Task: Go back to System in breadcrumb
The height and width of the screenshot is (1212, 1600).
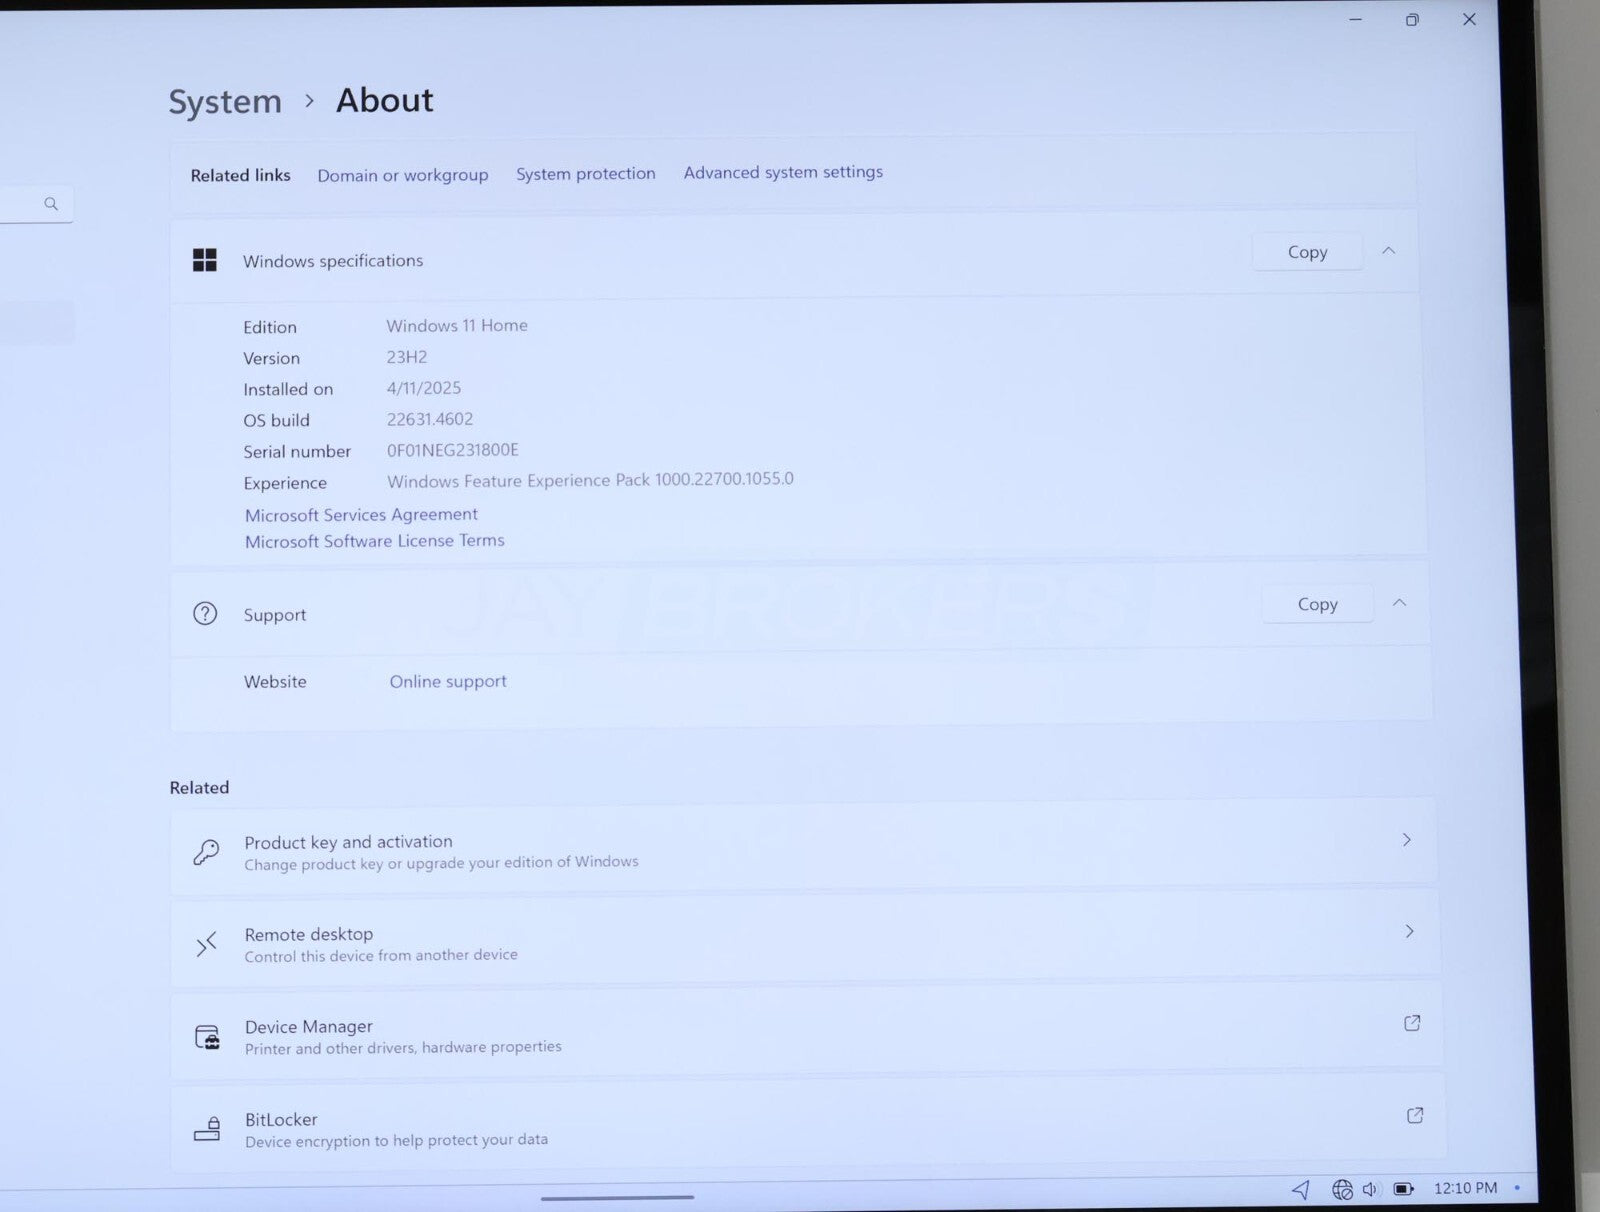Action: [x=225, y=102]
